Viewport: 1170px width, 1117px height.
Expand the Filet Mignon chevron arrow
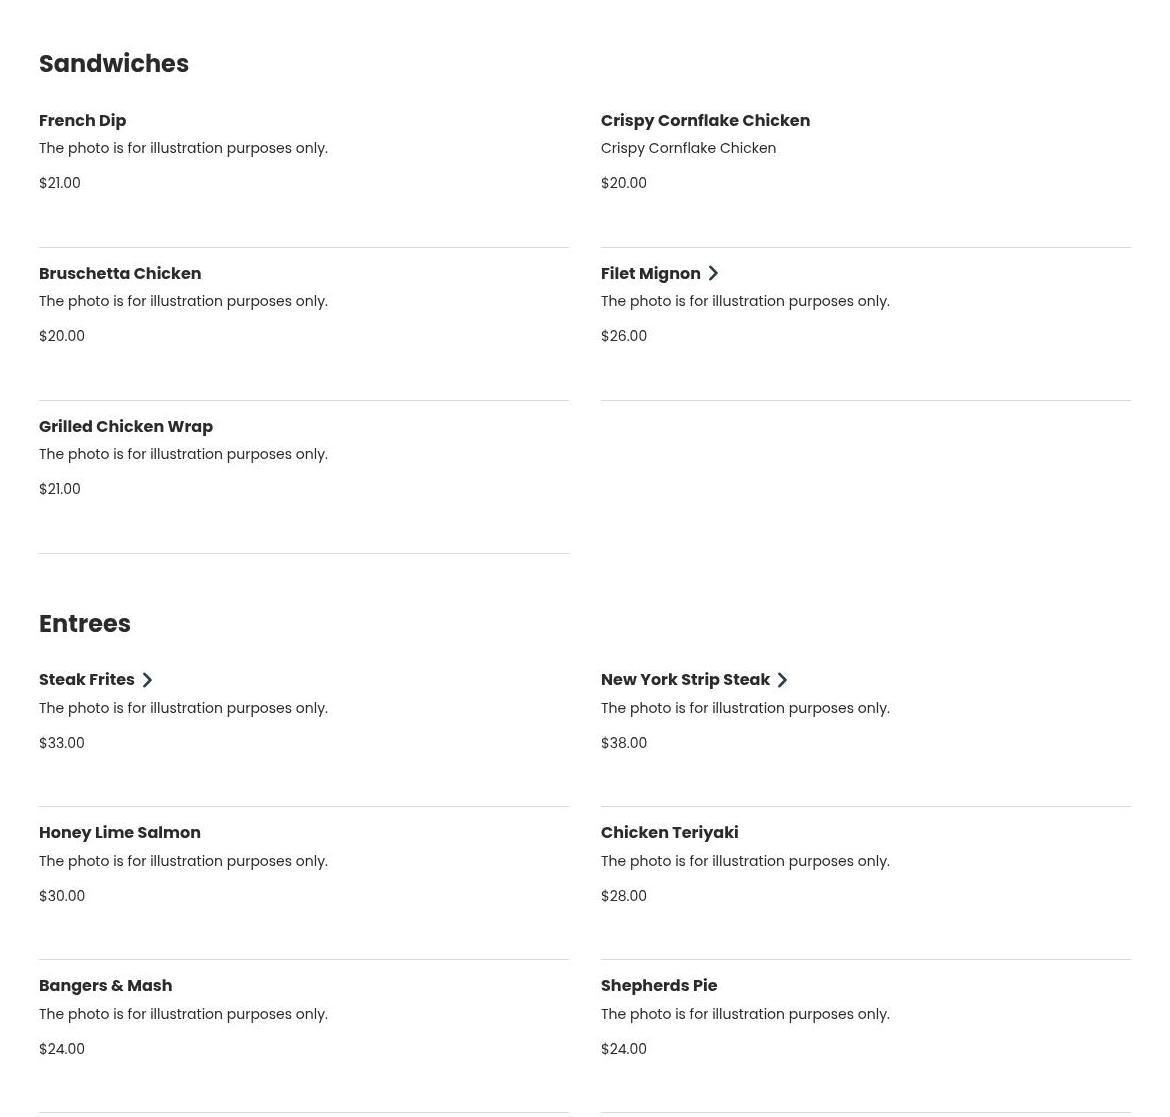[713, 274]
